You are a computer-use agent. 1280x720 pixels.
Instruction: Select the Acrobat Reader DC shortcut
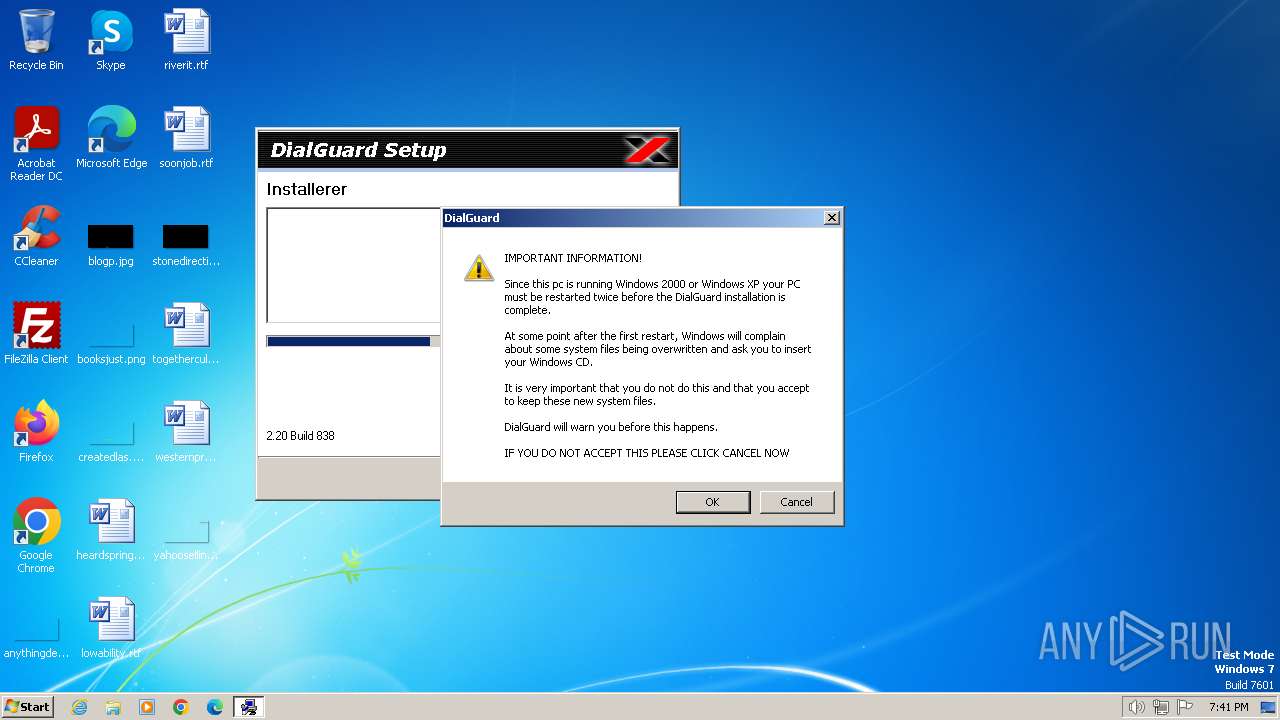tap(36, 145)
